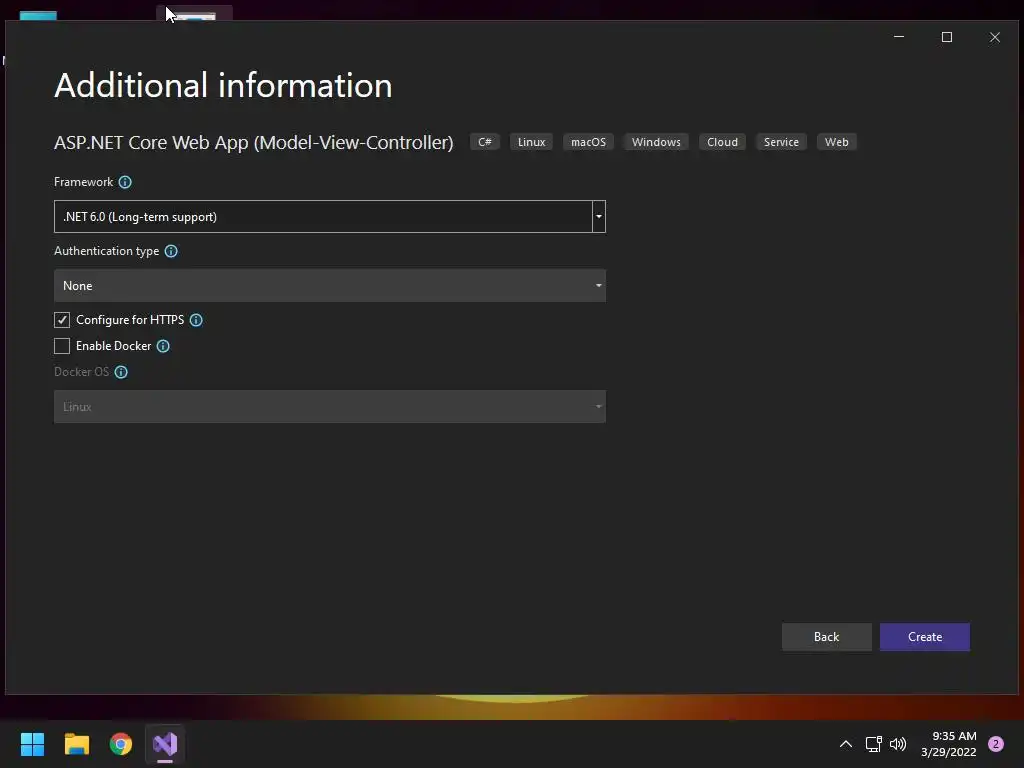Open the Windows Start menu
Image resolution: width=1024 pixels, height=768 pixels.
pyautogui.click(x=32, y=744)
